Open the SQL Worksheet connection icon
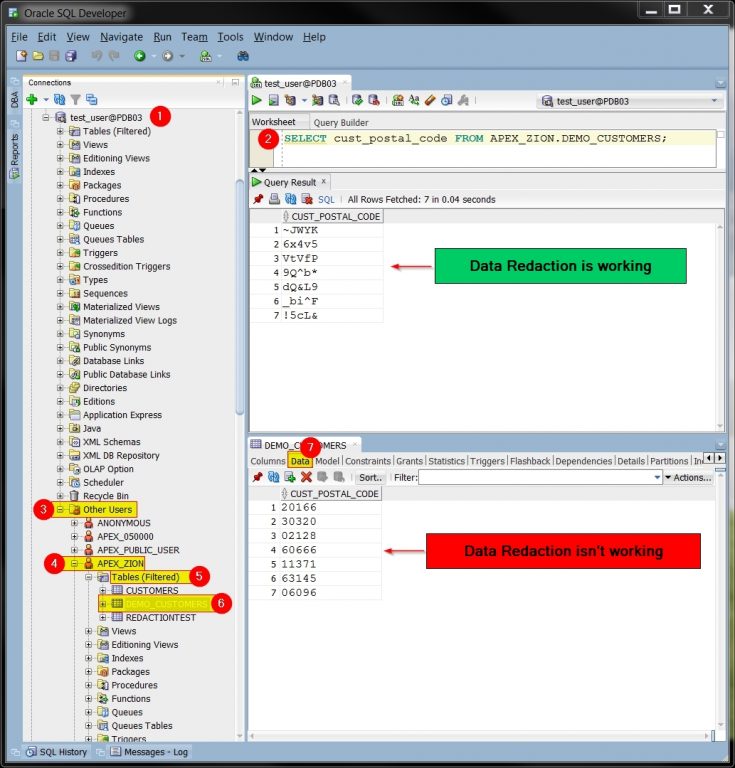Viewport: 735px width, 768px height. [x=206, y=56]
